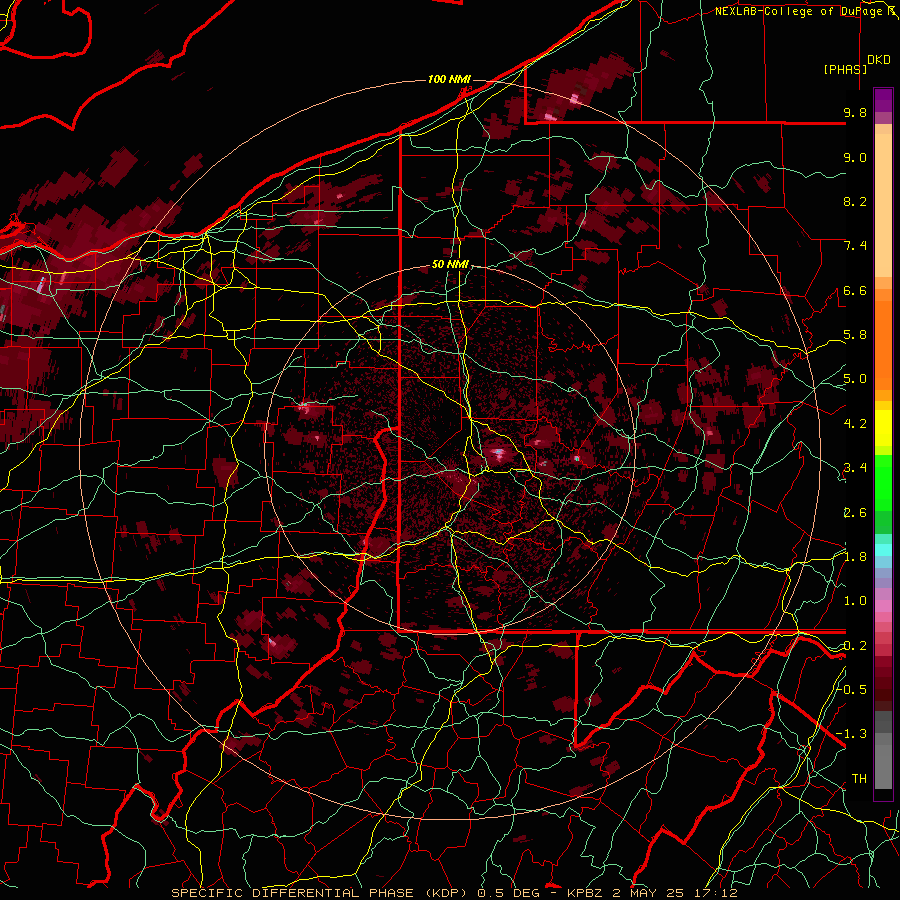Select the 8.2 value on the scale
This screenshot has width=900, height=900.
point(855,201)
